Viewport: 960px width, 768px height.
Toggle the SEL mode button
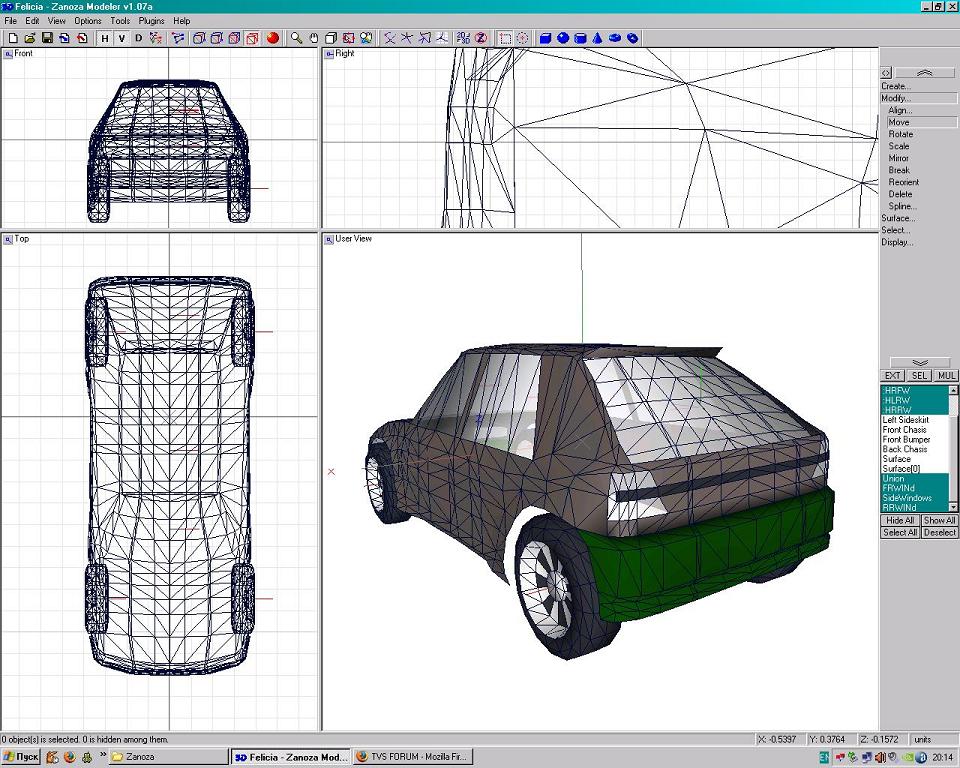[x=919, y=376]
